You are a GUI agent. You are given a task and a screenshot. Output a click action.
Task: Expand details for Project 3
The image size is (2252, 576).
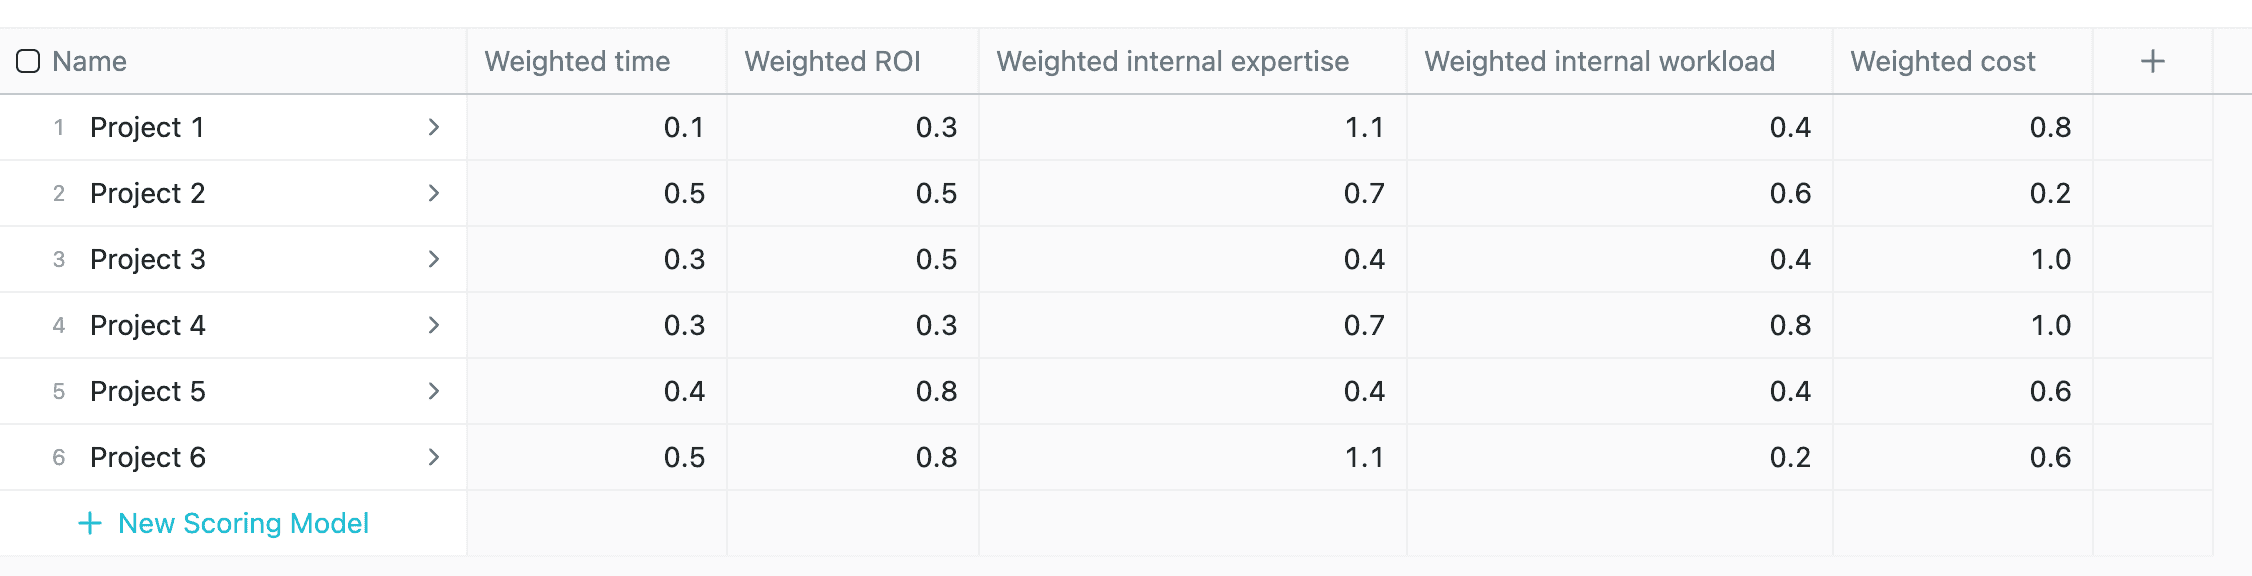(x=434, y=258)
